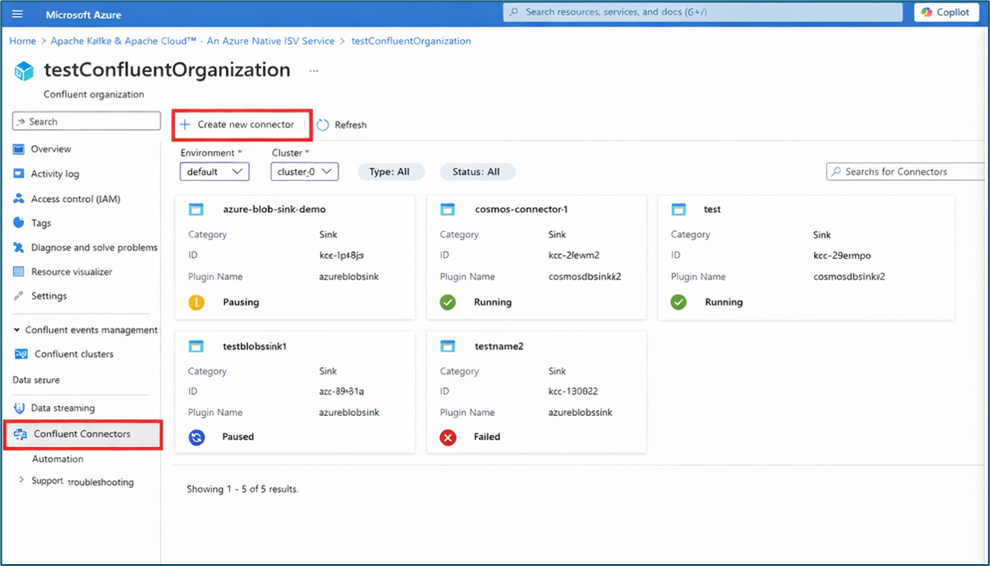Click the Resource visualizer icon
Viewport: 990px width, 566px height.
[19, 272]
